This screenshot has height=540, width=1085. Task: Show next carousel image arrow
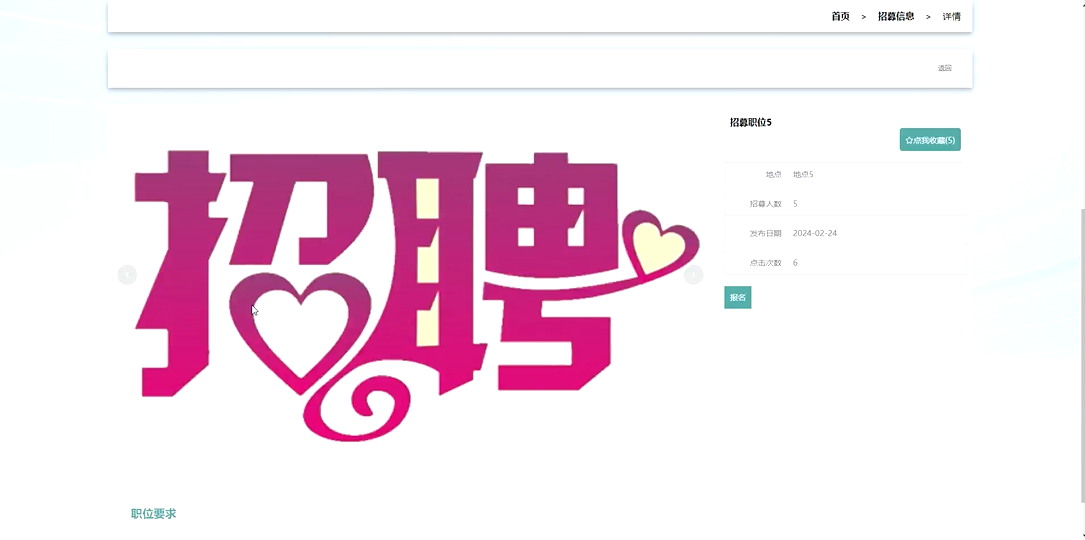(693, 275)
